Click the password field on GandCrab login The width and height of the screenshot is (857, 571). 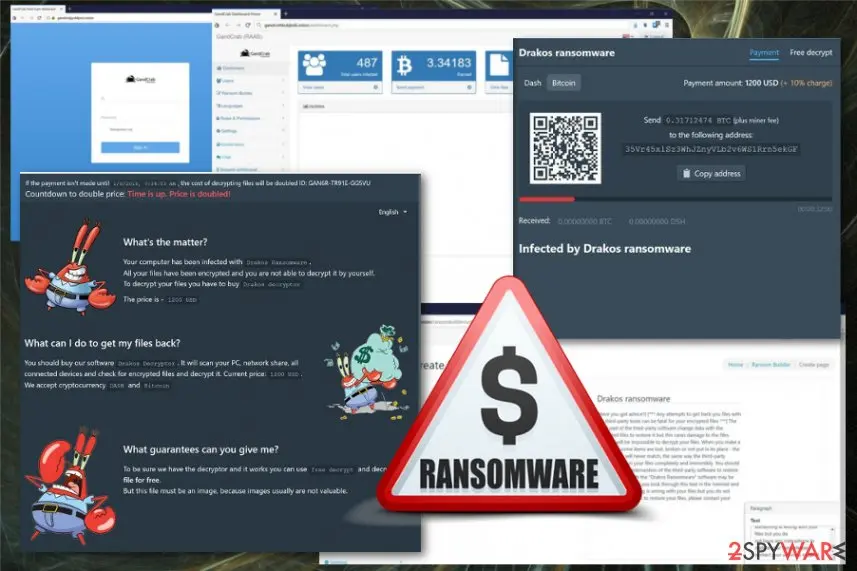[140, 117]
